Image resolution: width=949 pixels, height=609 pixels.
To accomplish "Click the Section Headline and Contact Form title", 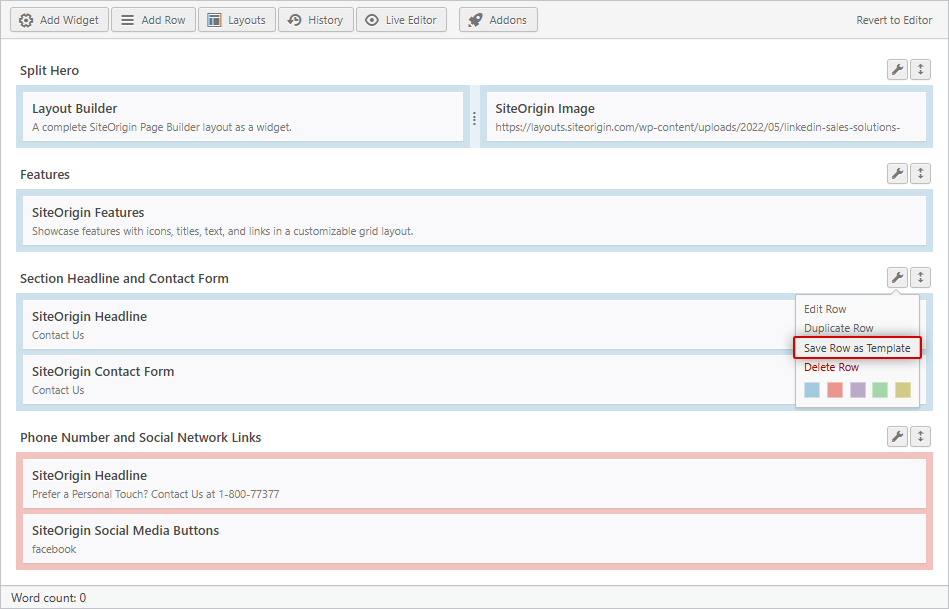I will click(x=124, y=278).
